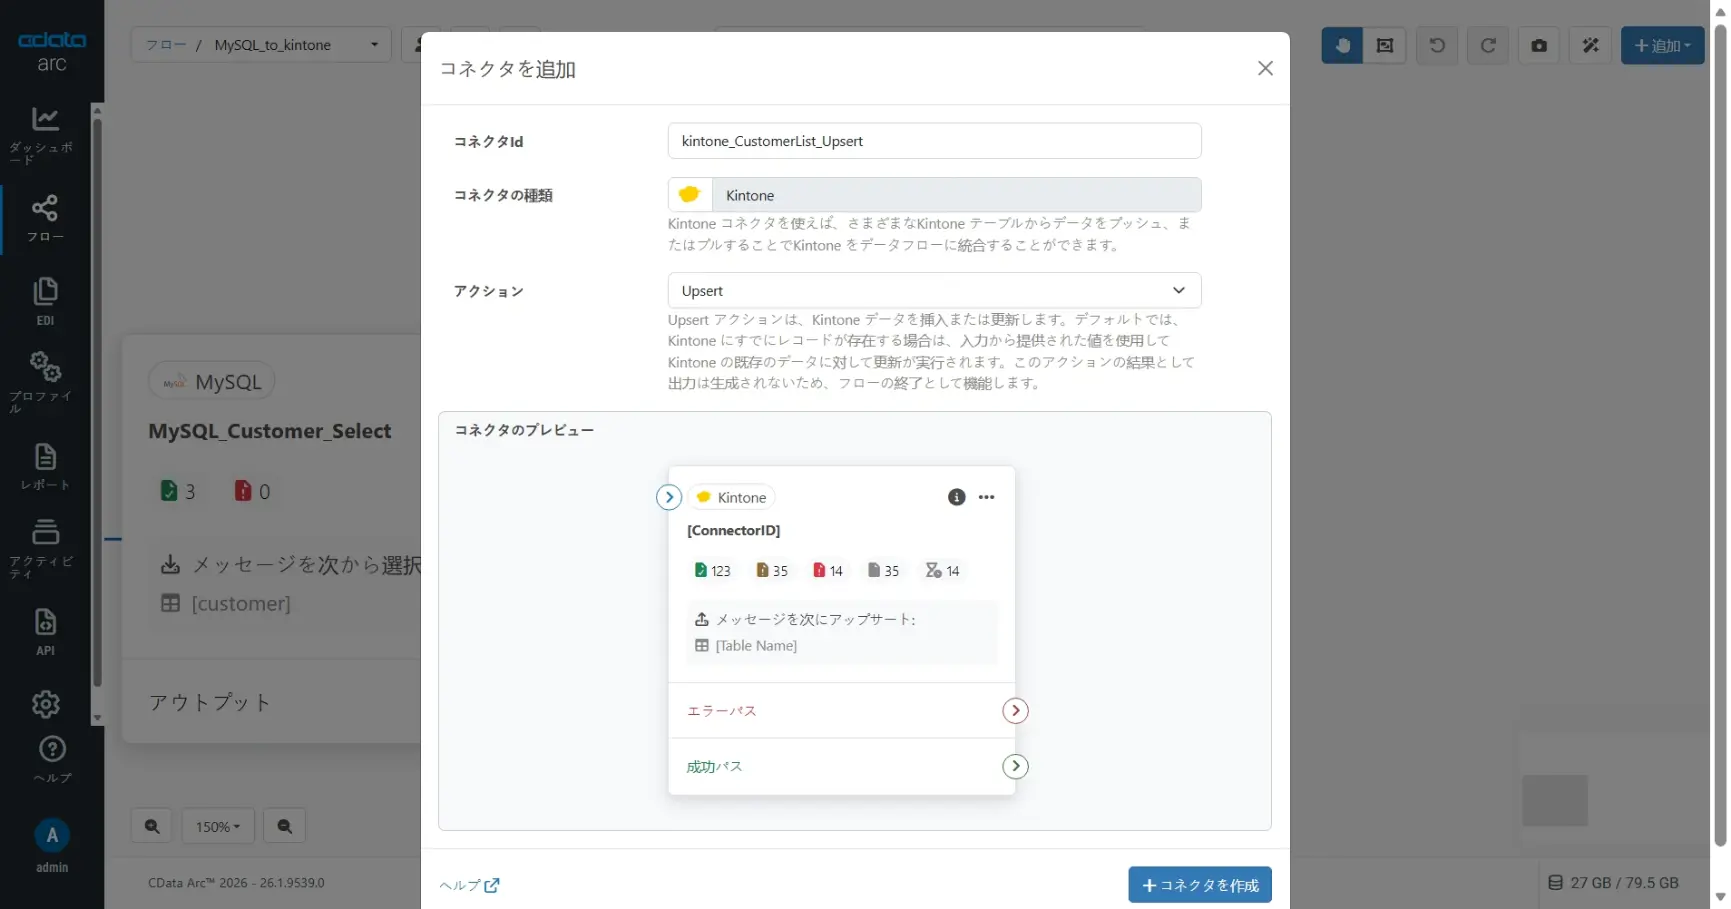Click the CData Arc logo
Image resolution: width=1731 pixels, height=909 pixels.
pos(52,51)
